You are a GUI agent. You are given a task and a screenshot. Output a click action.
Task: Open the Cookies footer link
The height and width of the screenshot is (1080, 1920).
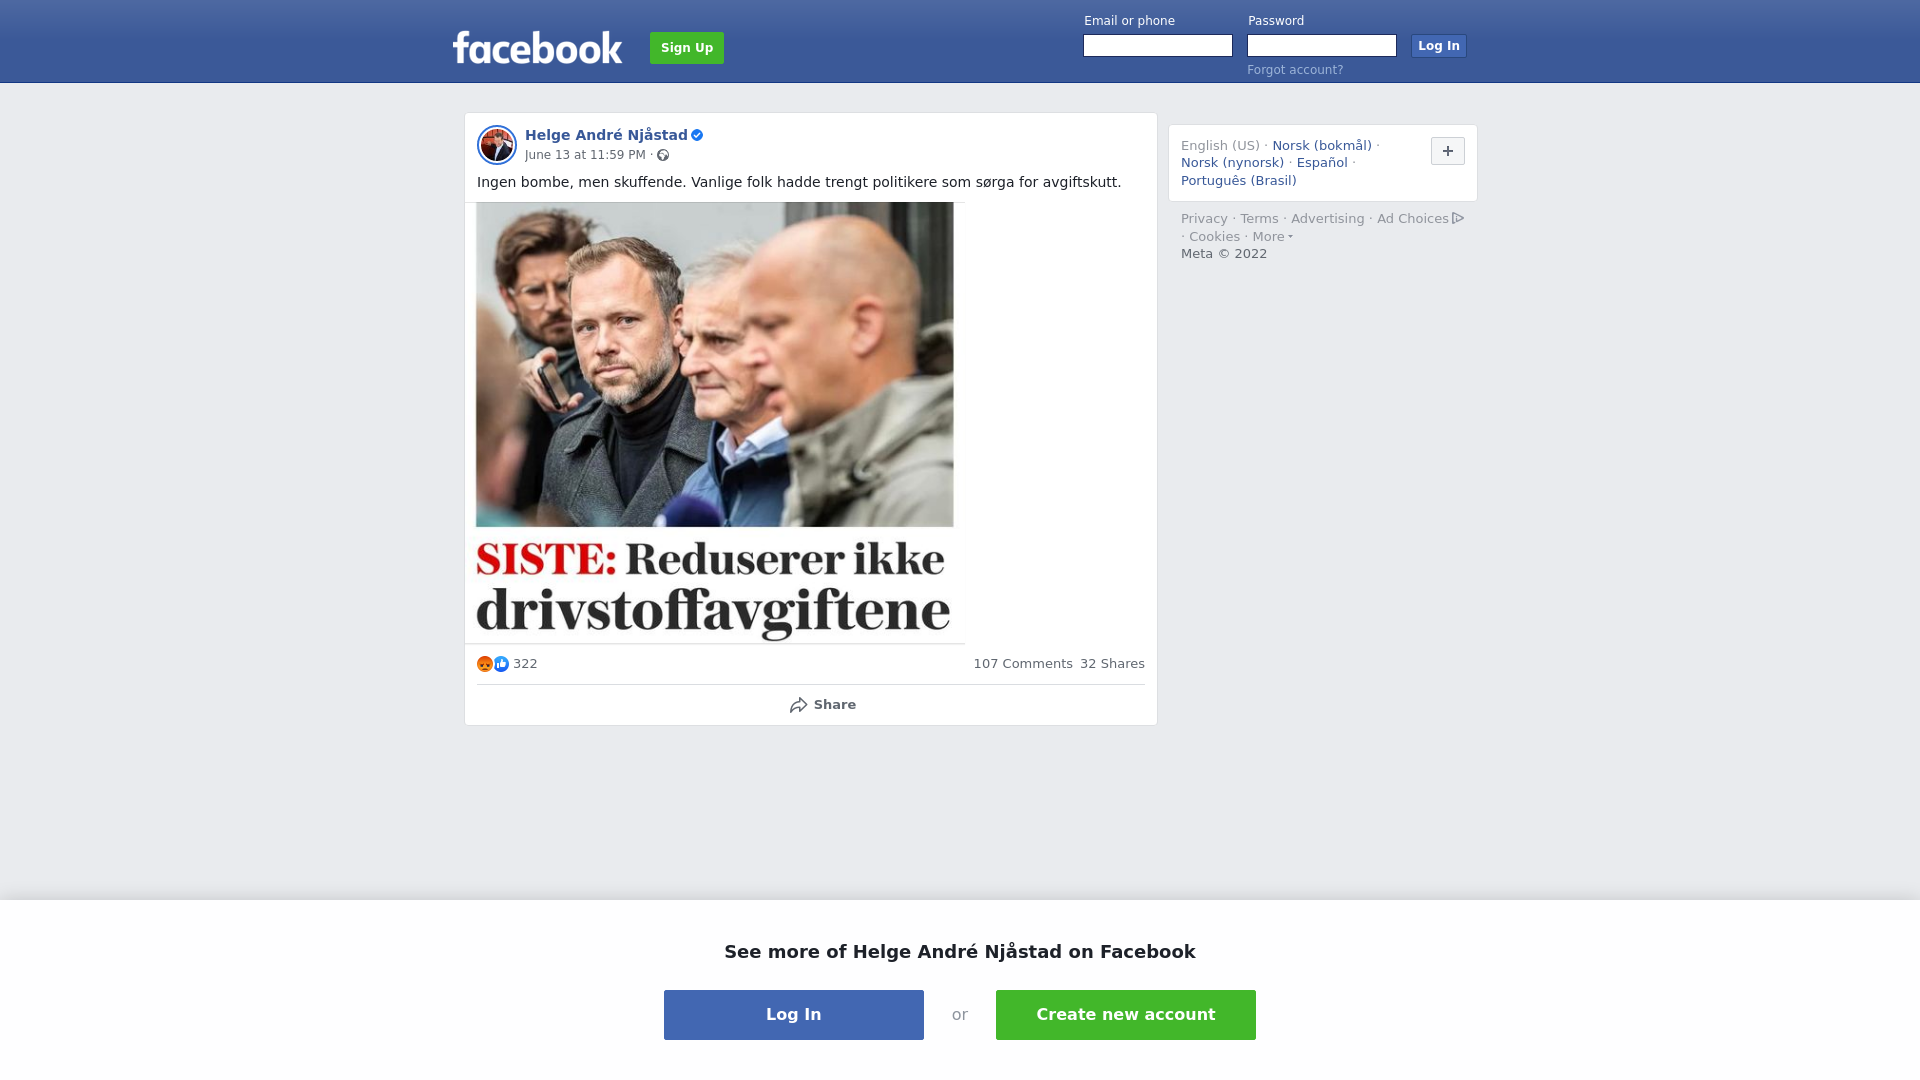pos(1214,237)
